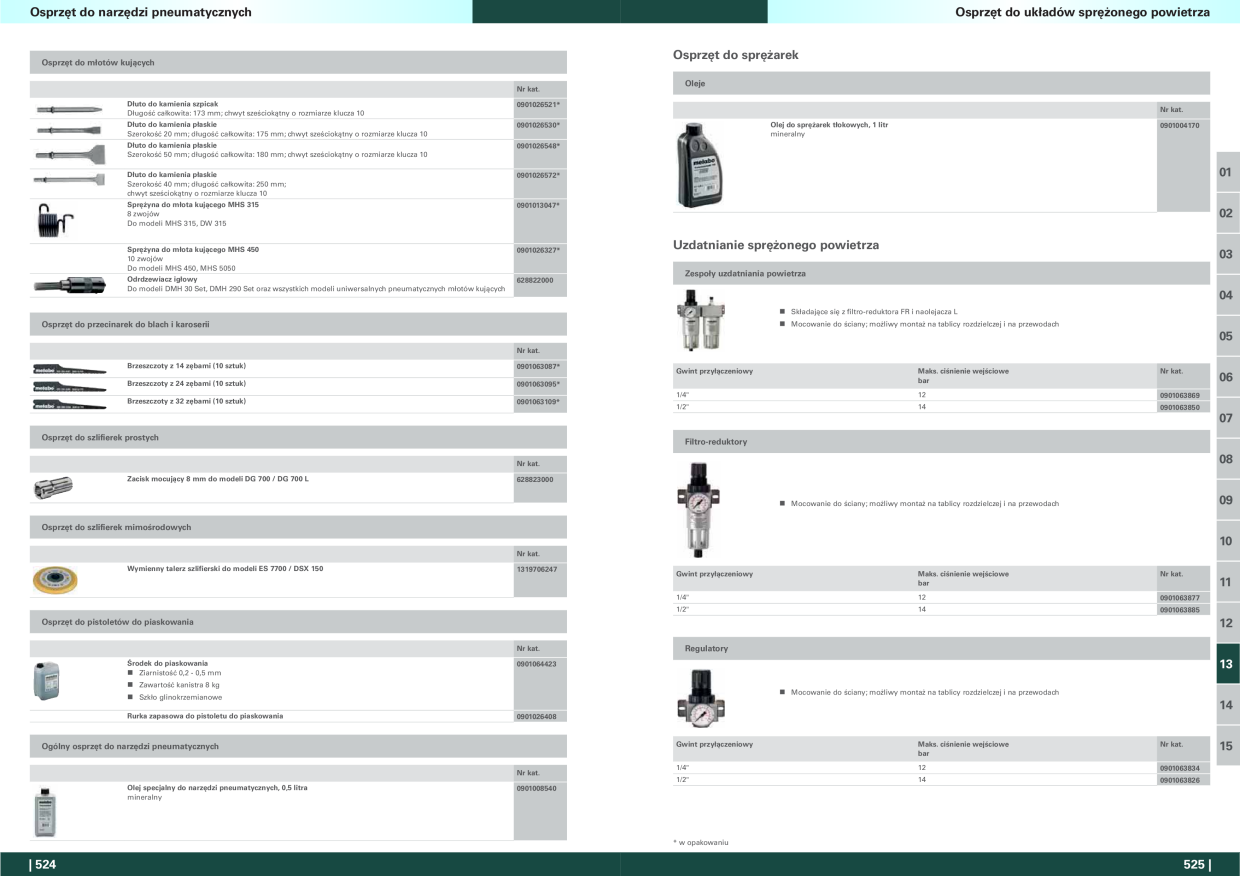
Task: Select catalog number 0901026408
Action: tap(537, 717)
